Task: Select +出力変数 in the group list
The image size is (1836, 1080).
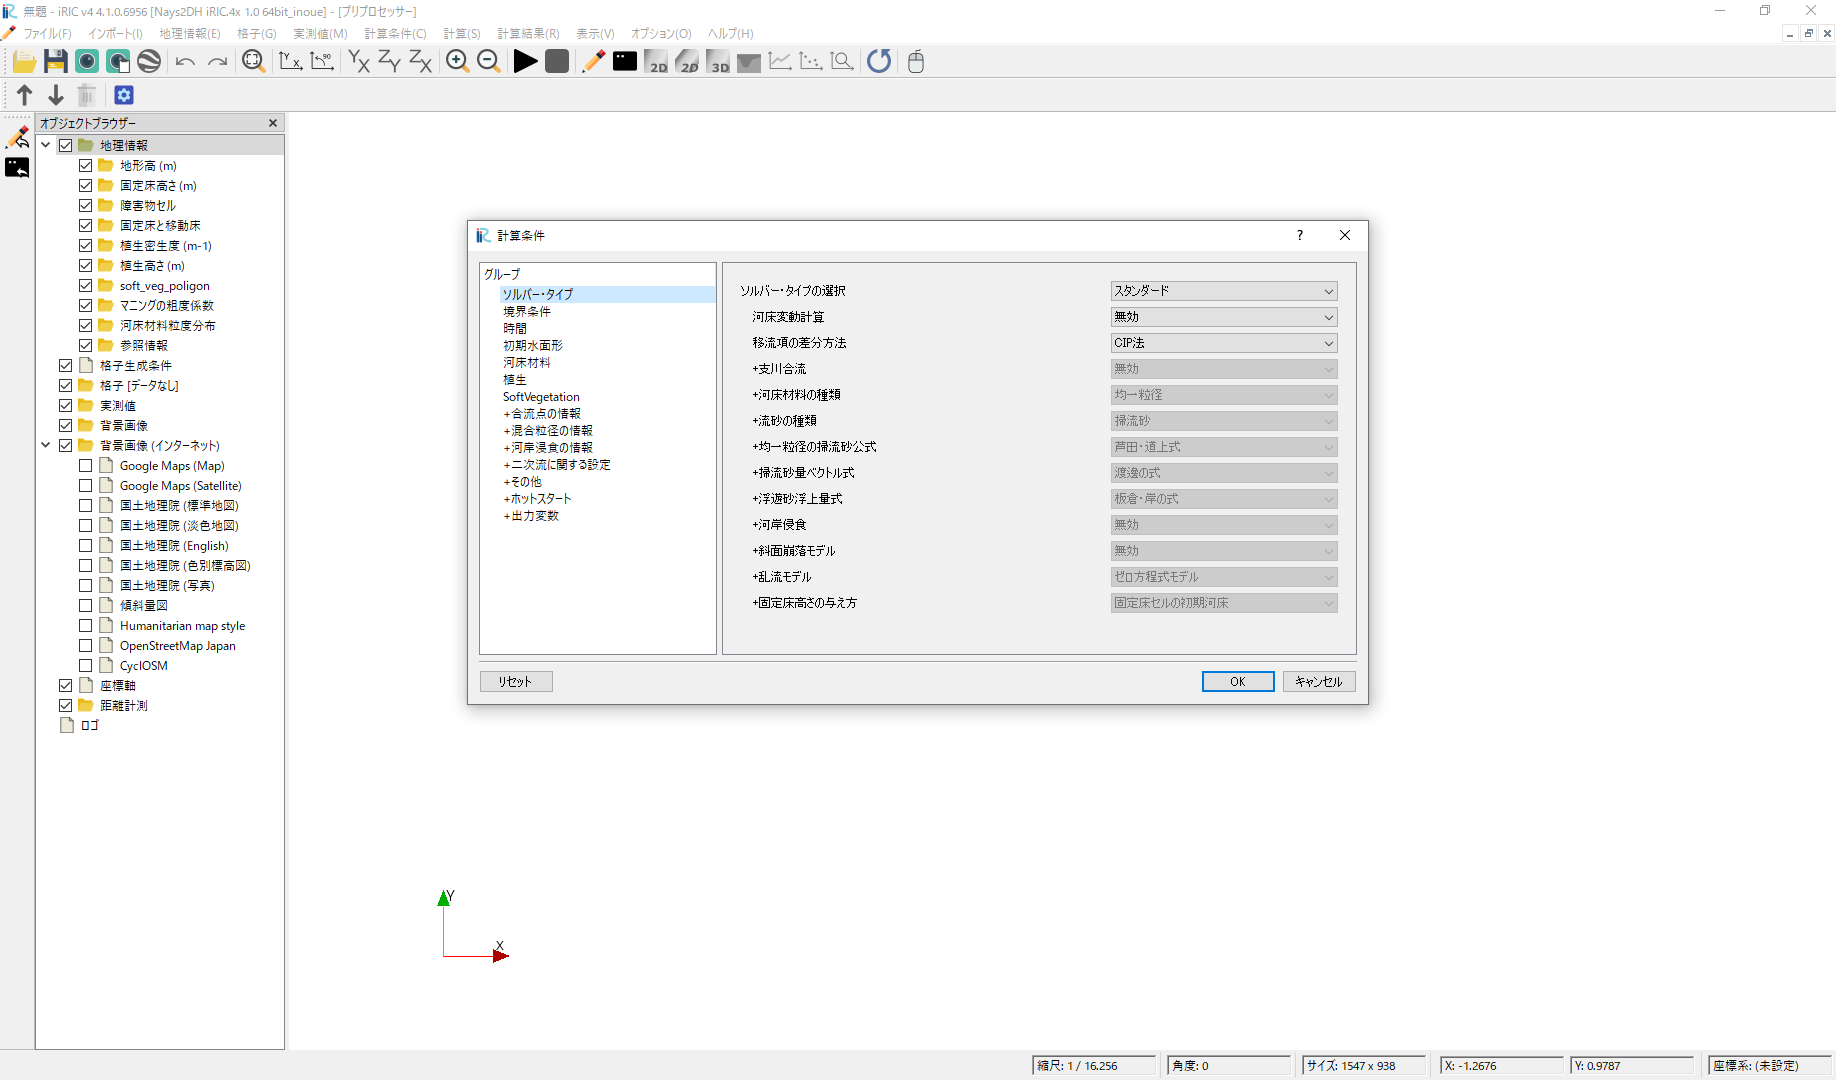Action: pyautogui.click(x=531, y=516)
